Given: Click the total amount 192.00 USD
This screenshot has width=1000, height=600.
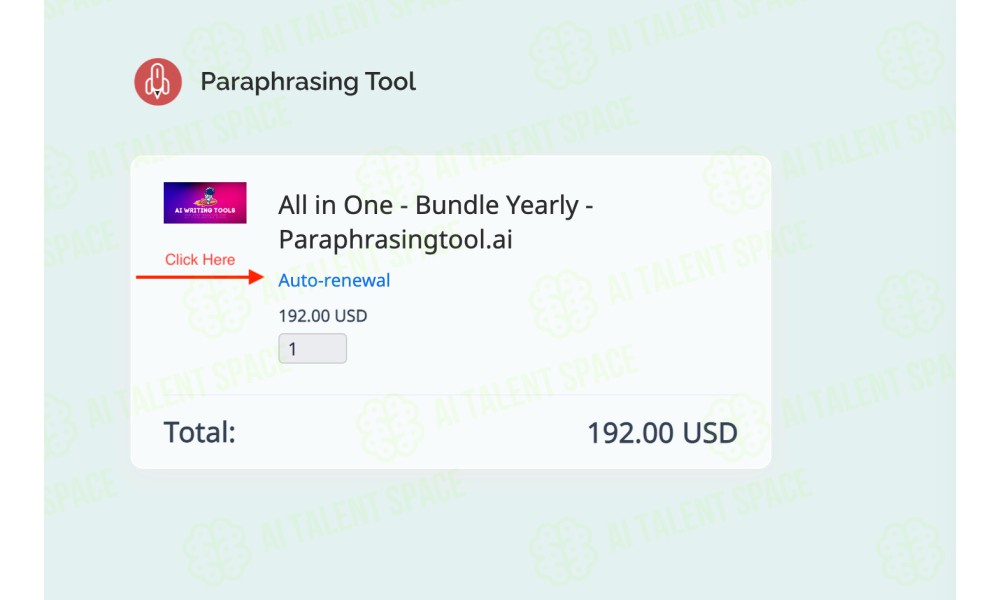Looking at the screenshot, I should pos(662,433).
